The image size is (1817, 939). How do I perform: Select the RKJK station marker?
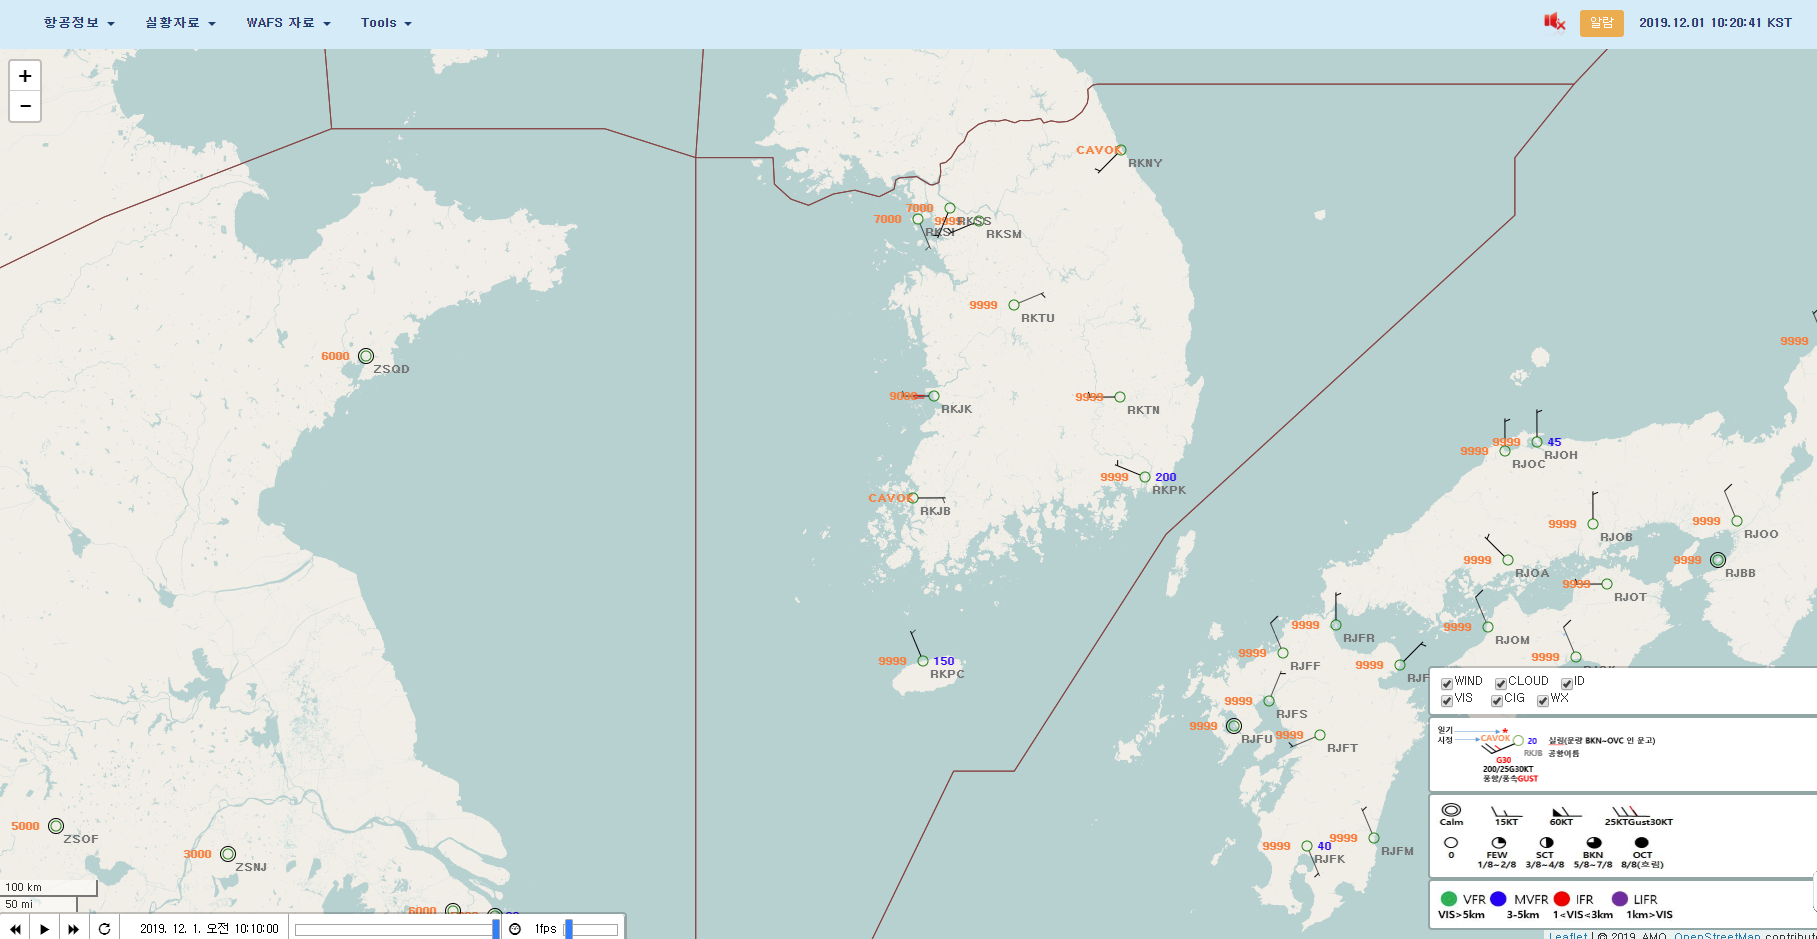(x=934, y=396)
